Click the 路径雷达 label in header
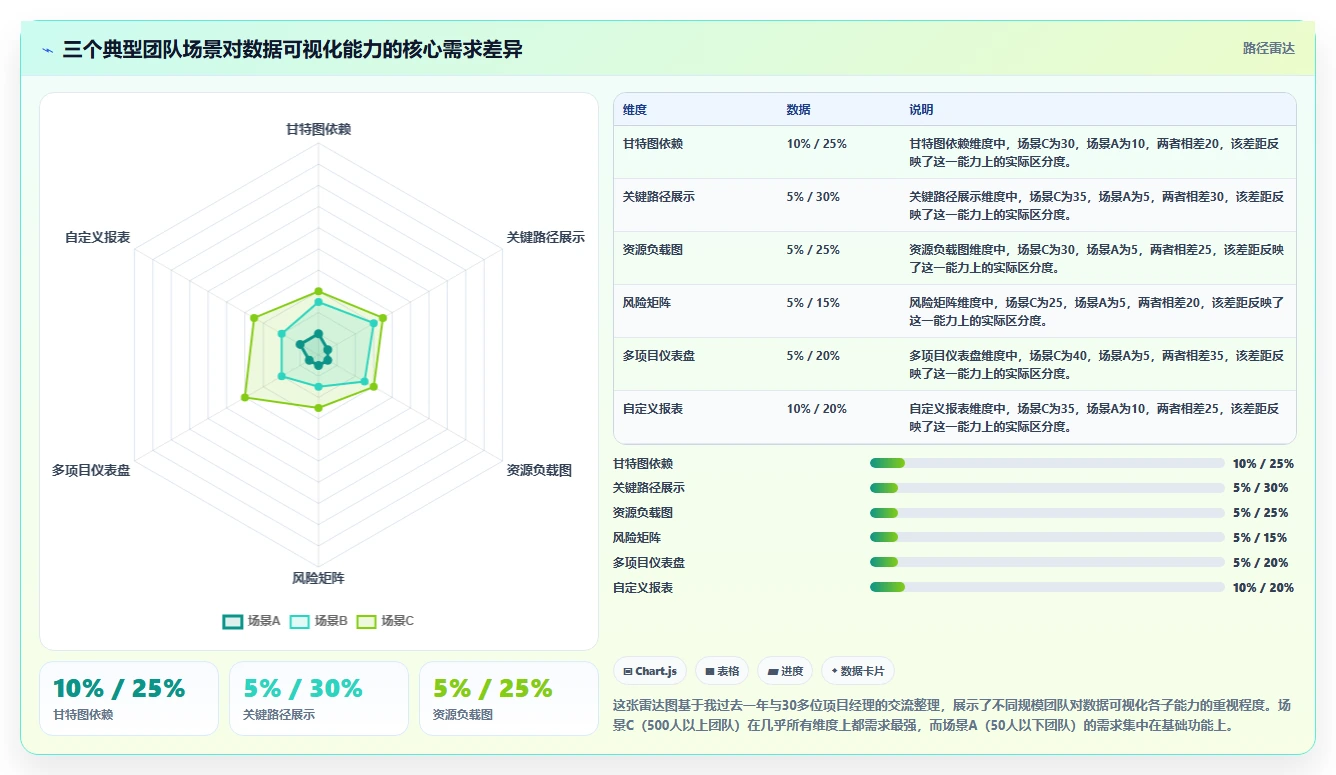Viewport: 1336px width, 775px height. click(x=1268, y=48)
